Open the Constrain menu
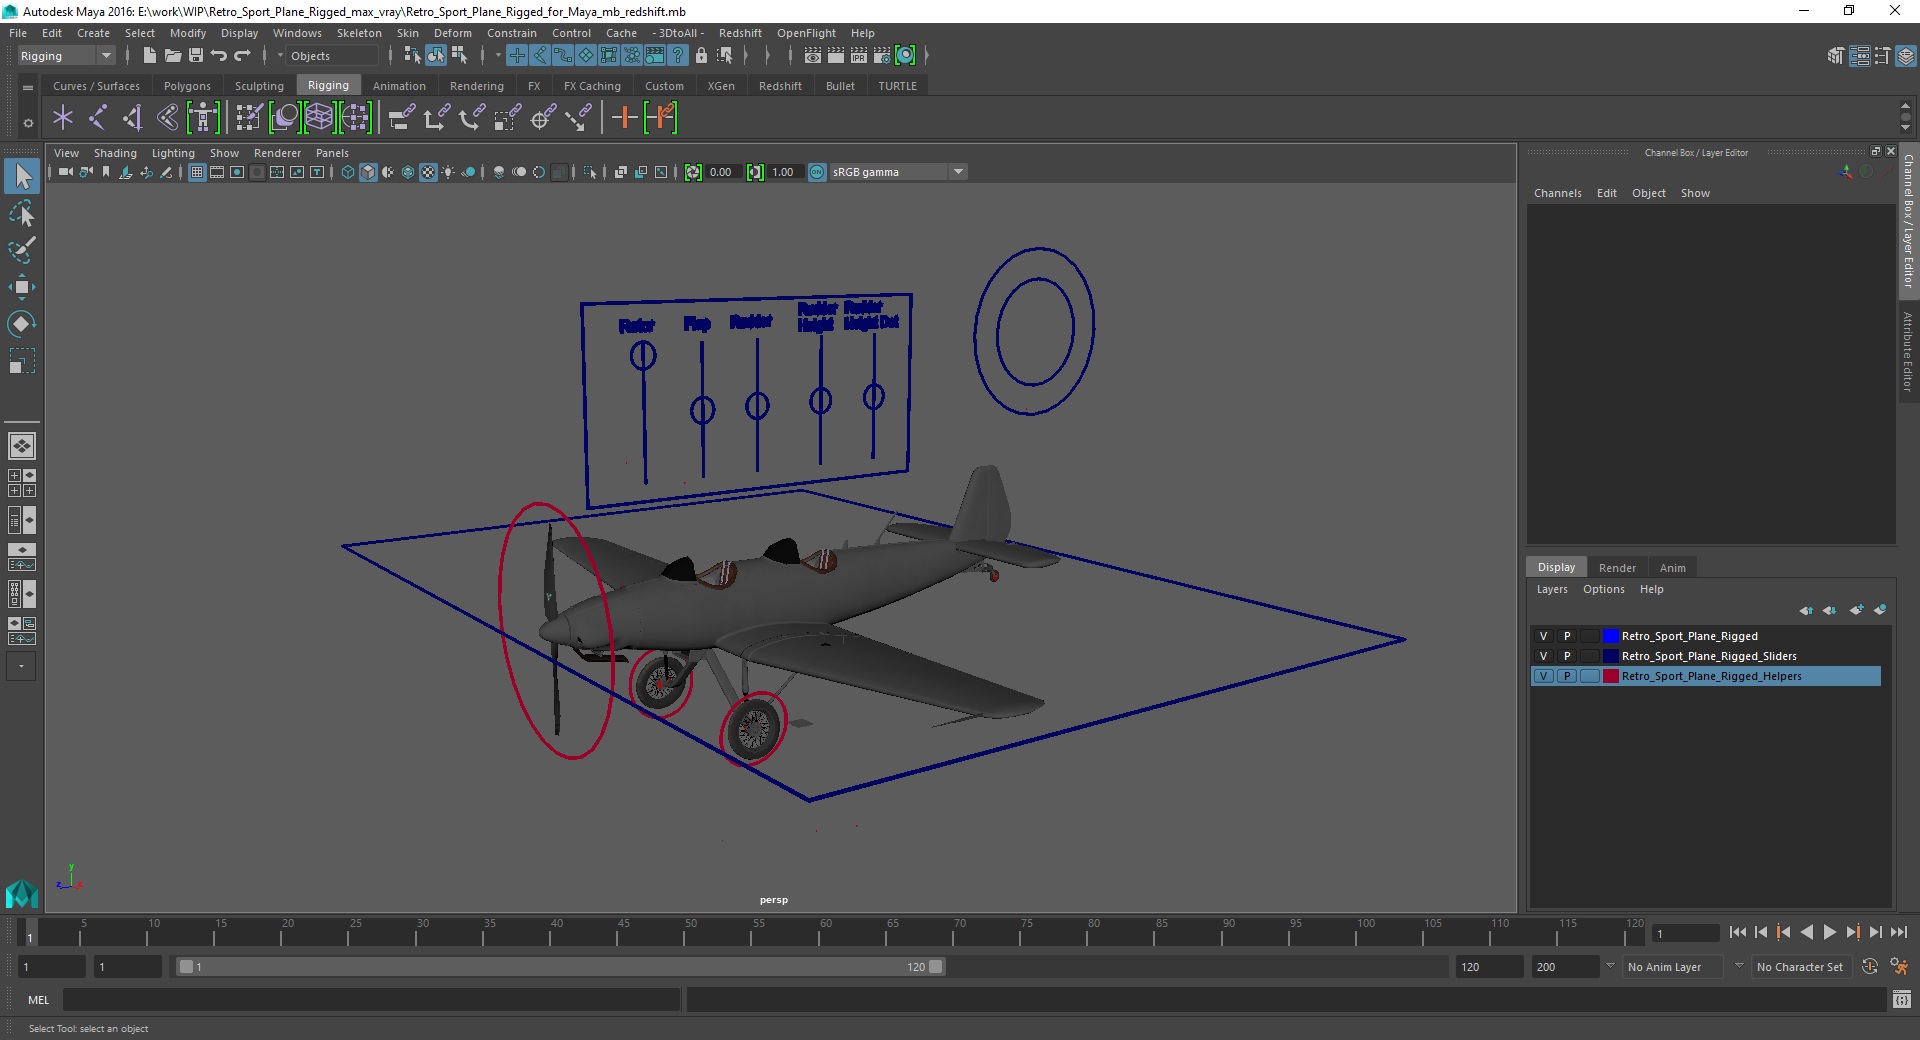Viewport: 1920px width, 1040px height. [511, 33]
